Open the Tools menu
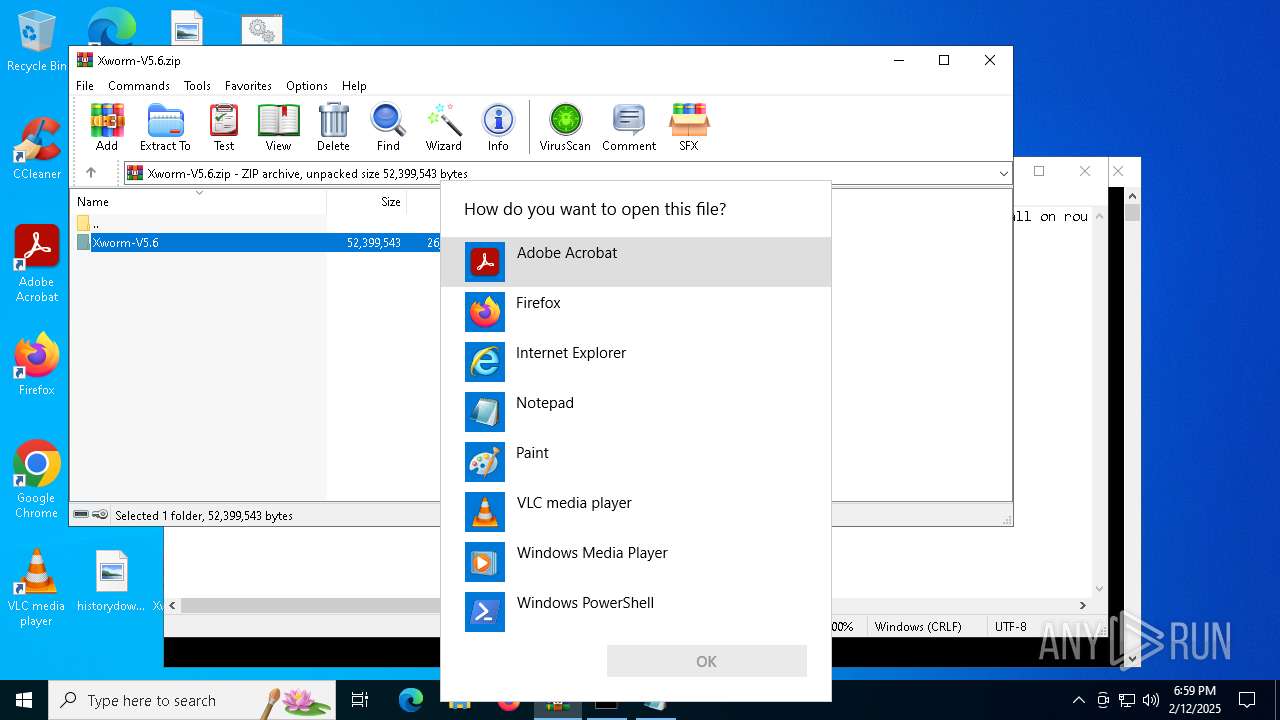 pyautogui.click(x=197, y=86)
